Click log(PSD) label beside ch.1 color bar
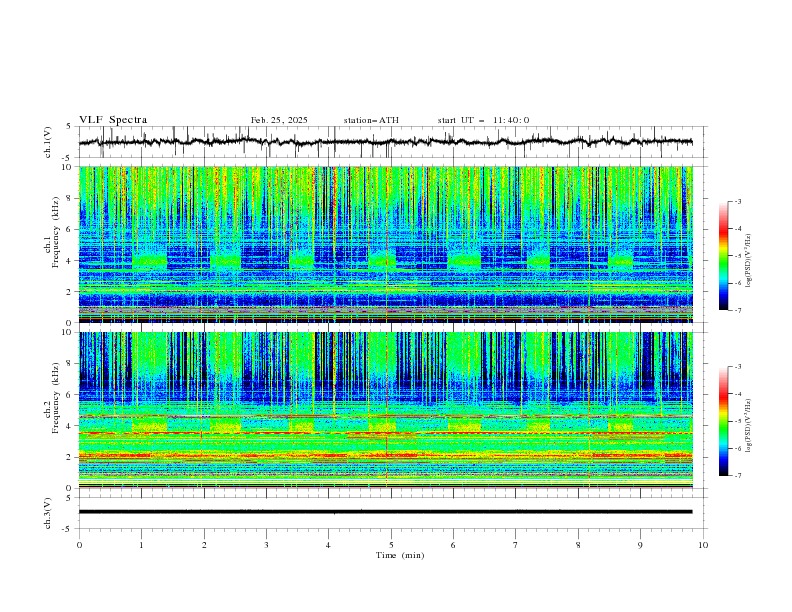The width and height of the screenshot is (792, 612). [748, 261]
